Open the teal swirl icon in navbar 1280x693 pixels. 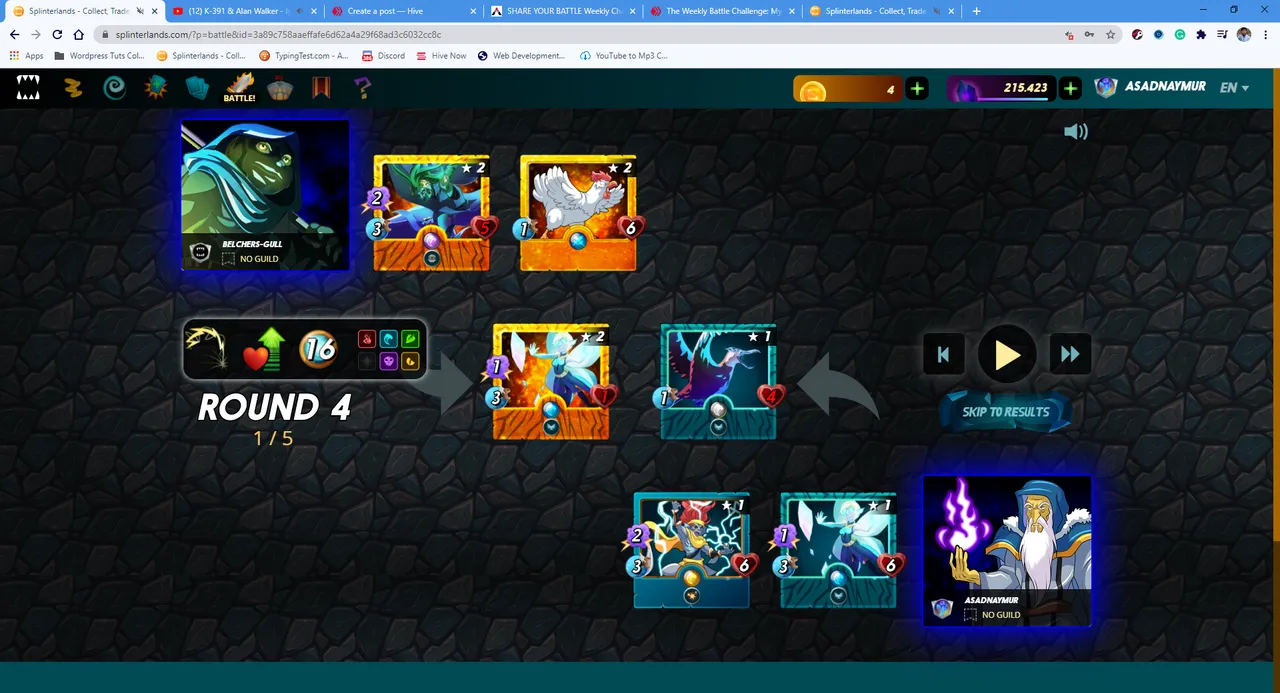click(115, 89)
